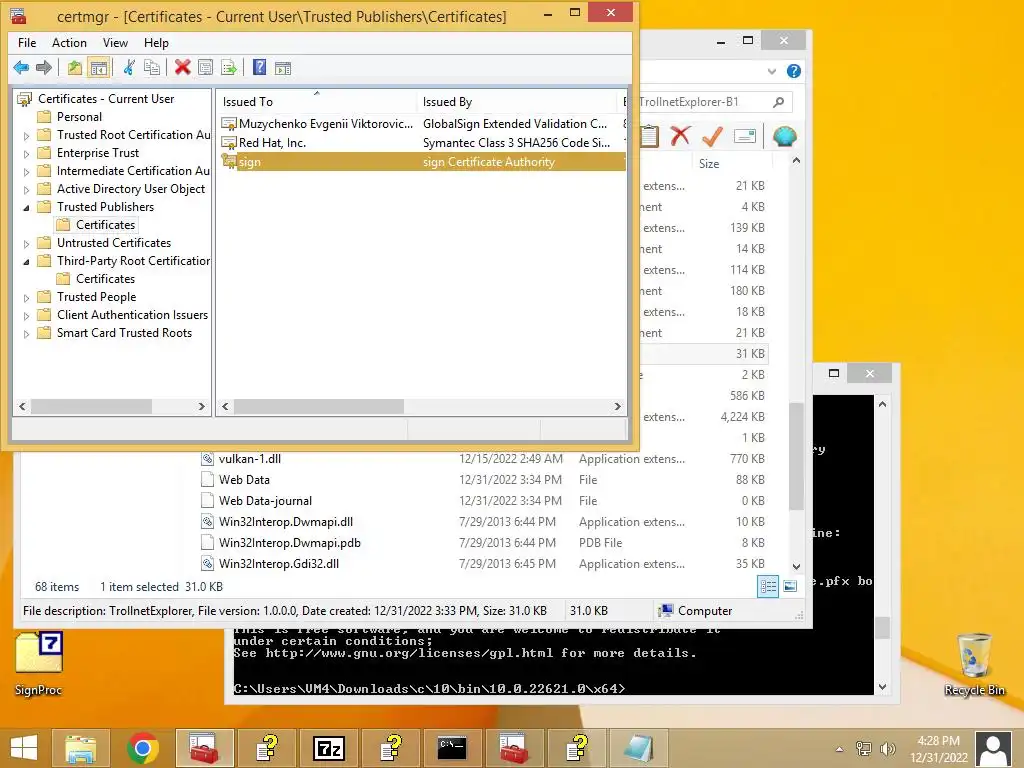Switch to 7-Zip on the taskbar

[328, 748]
